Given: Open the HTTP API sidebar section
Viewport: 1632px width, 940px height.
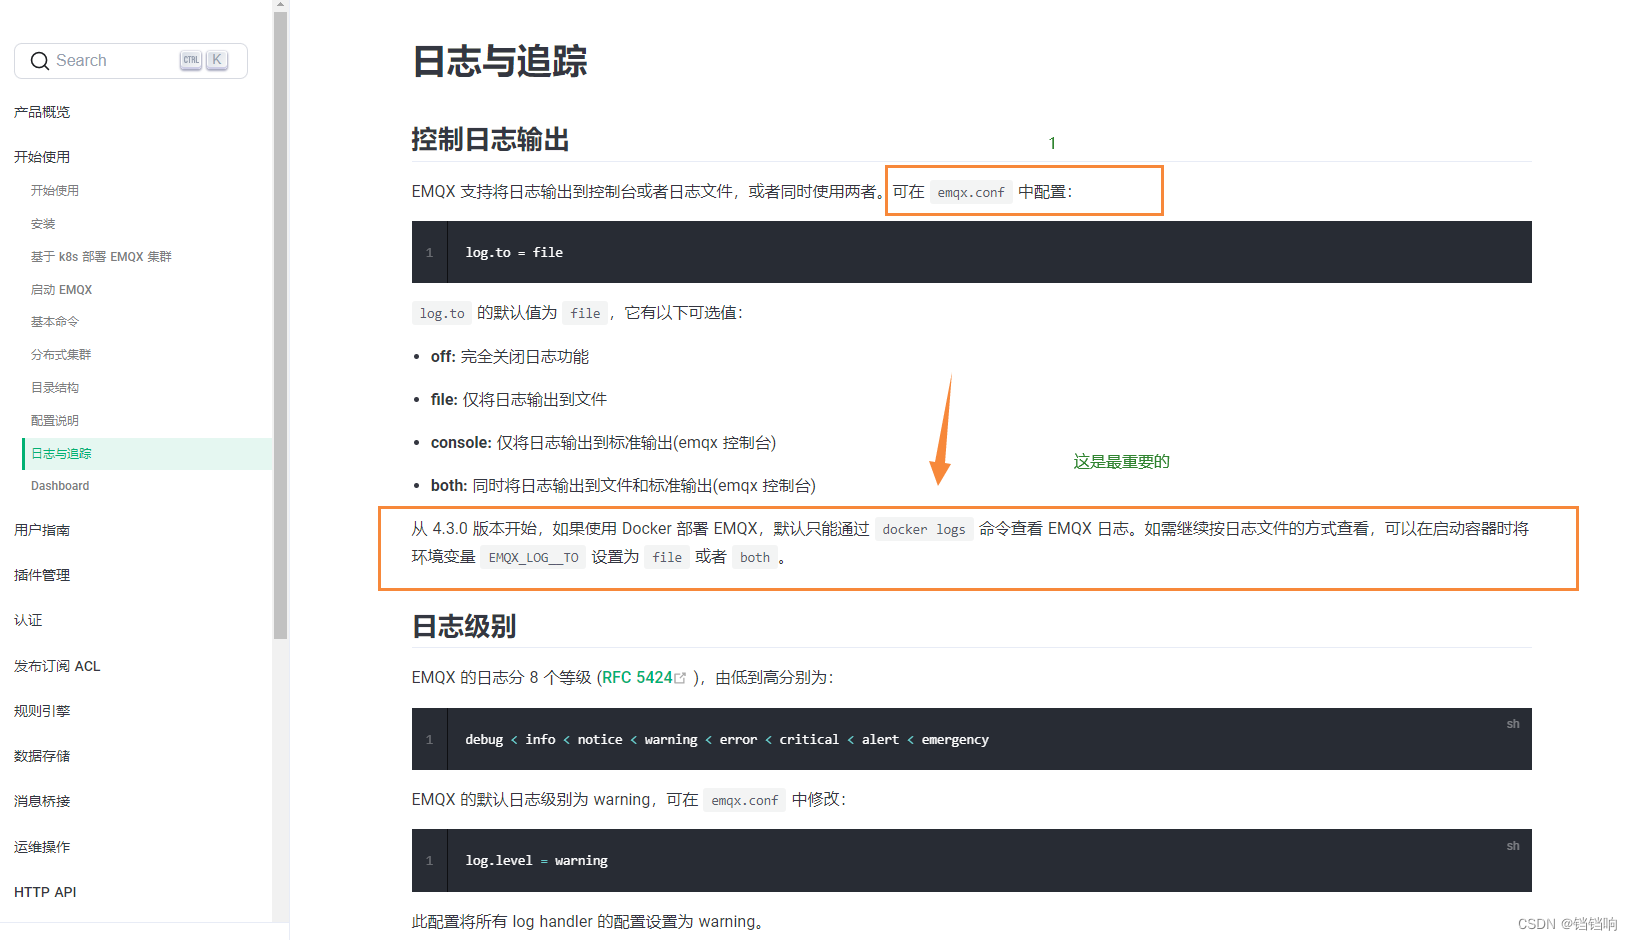Looking at the screenshot, I should click(45, 892).
